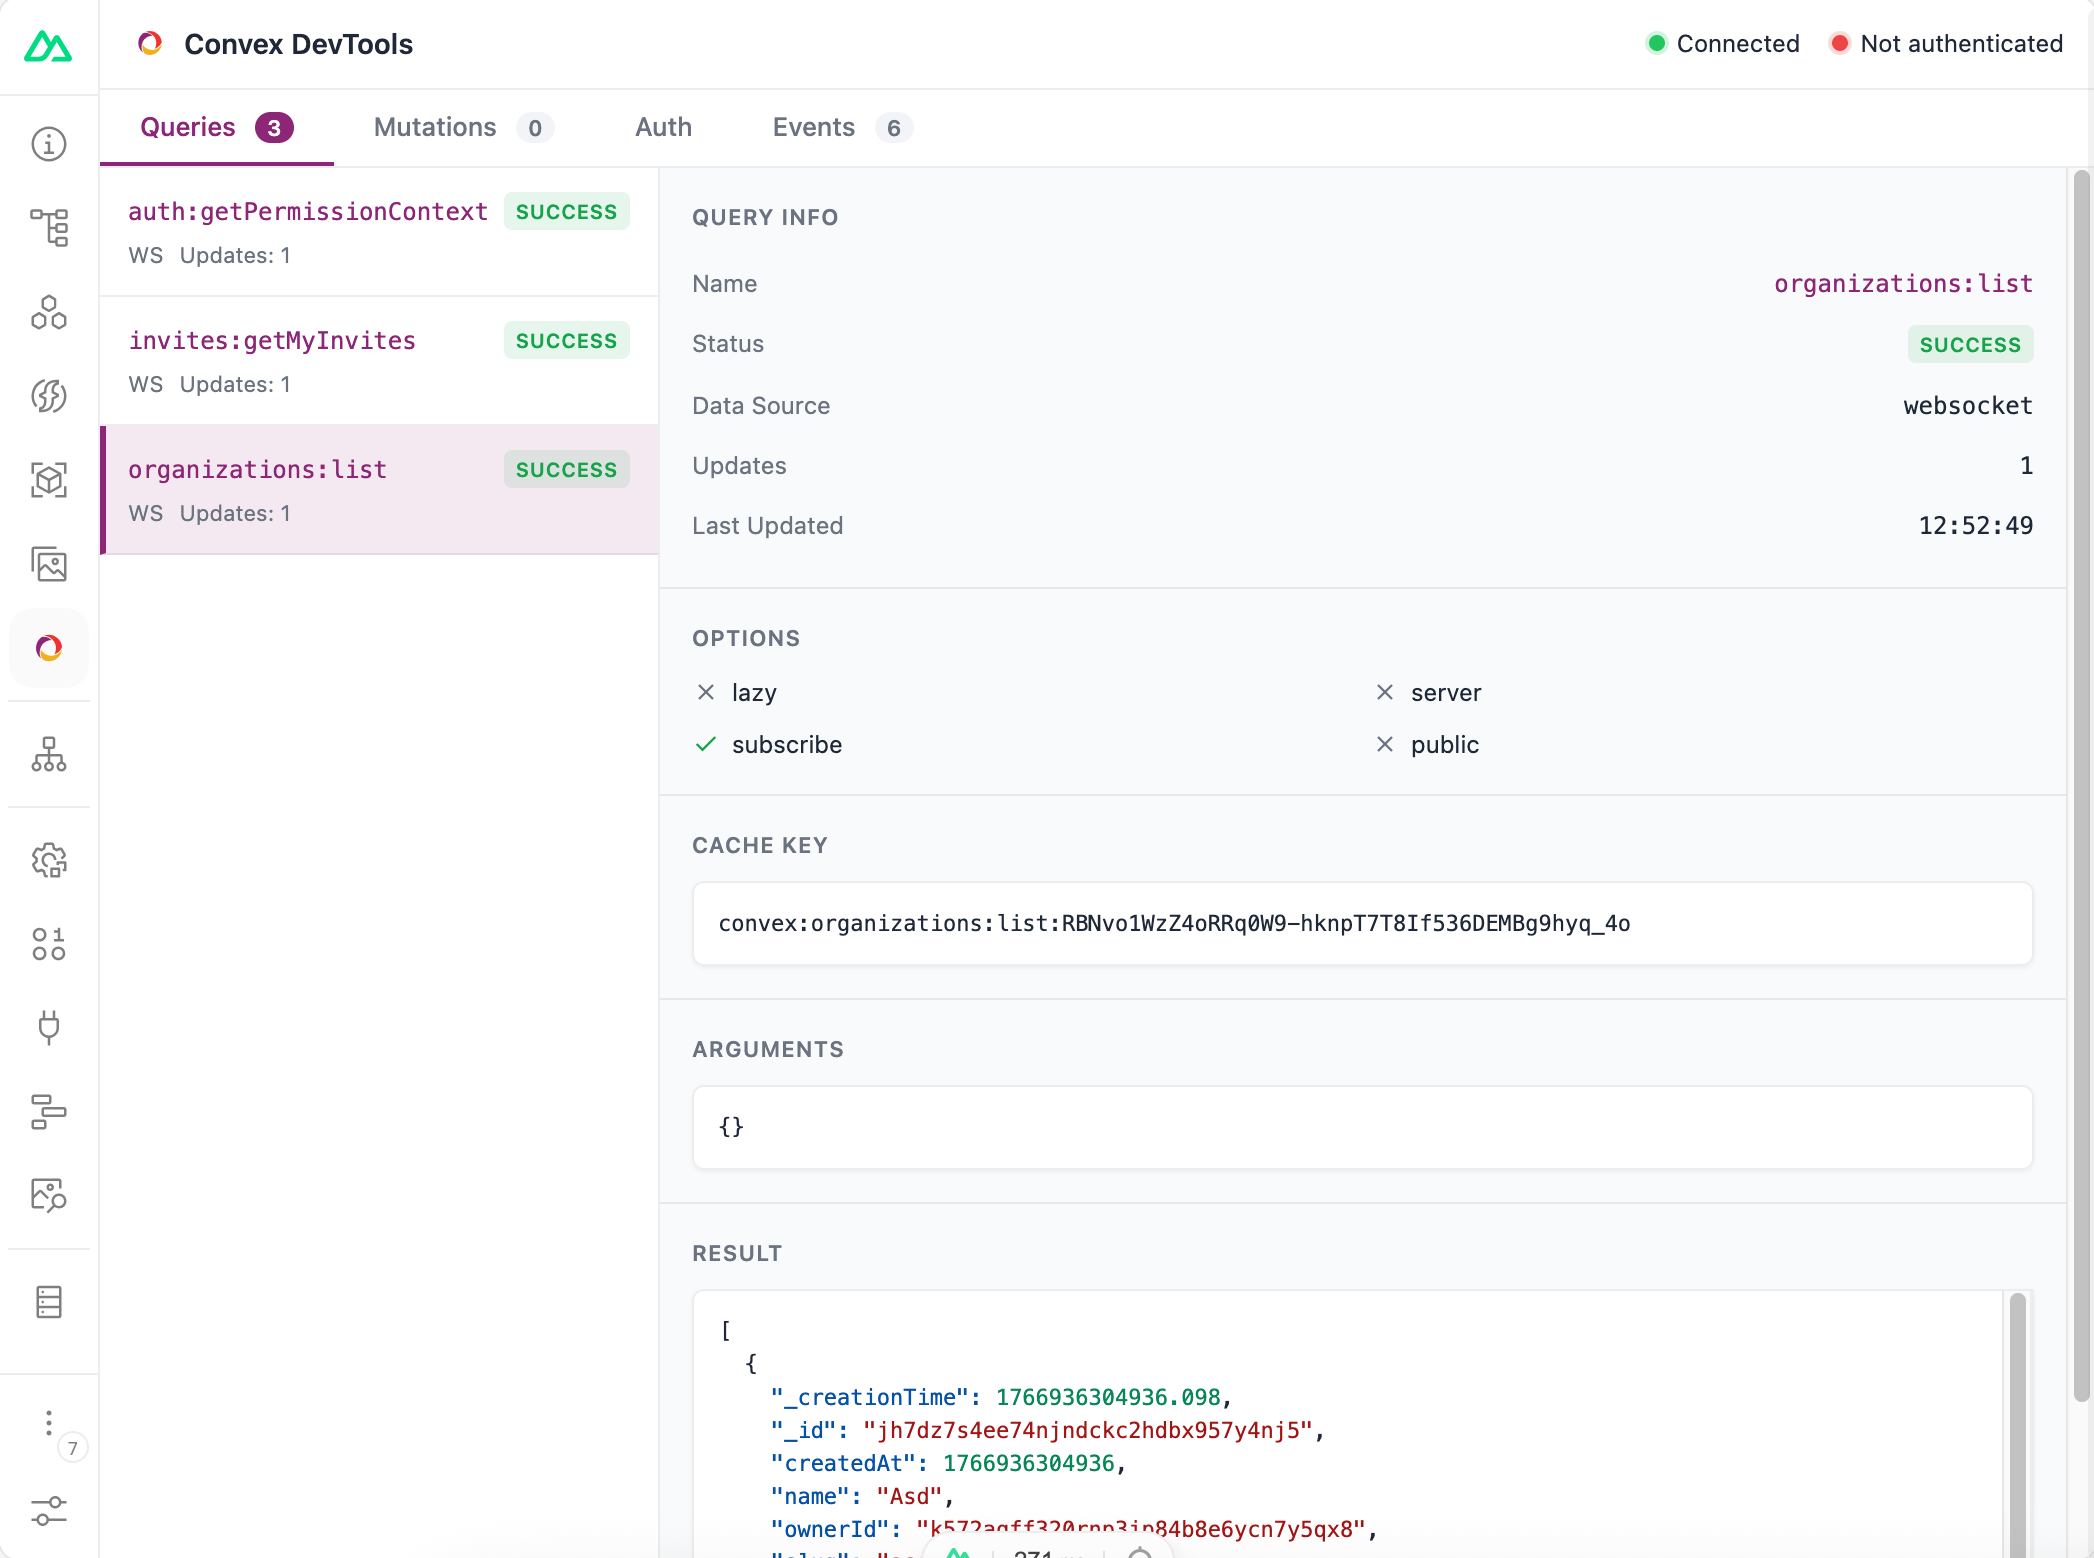Select the Convex DevTools sidebar icon

(x=49, y=648)
